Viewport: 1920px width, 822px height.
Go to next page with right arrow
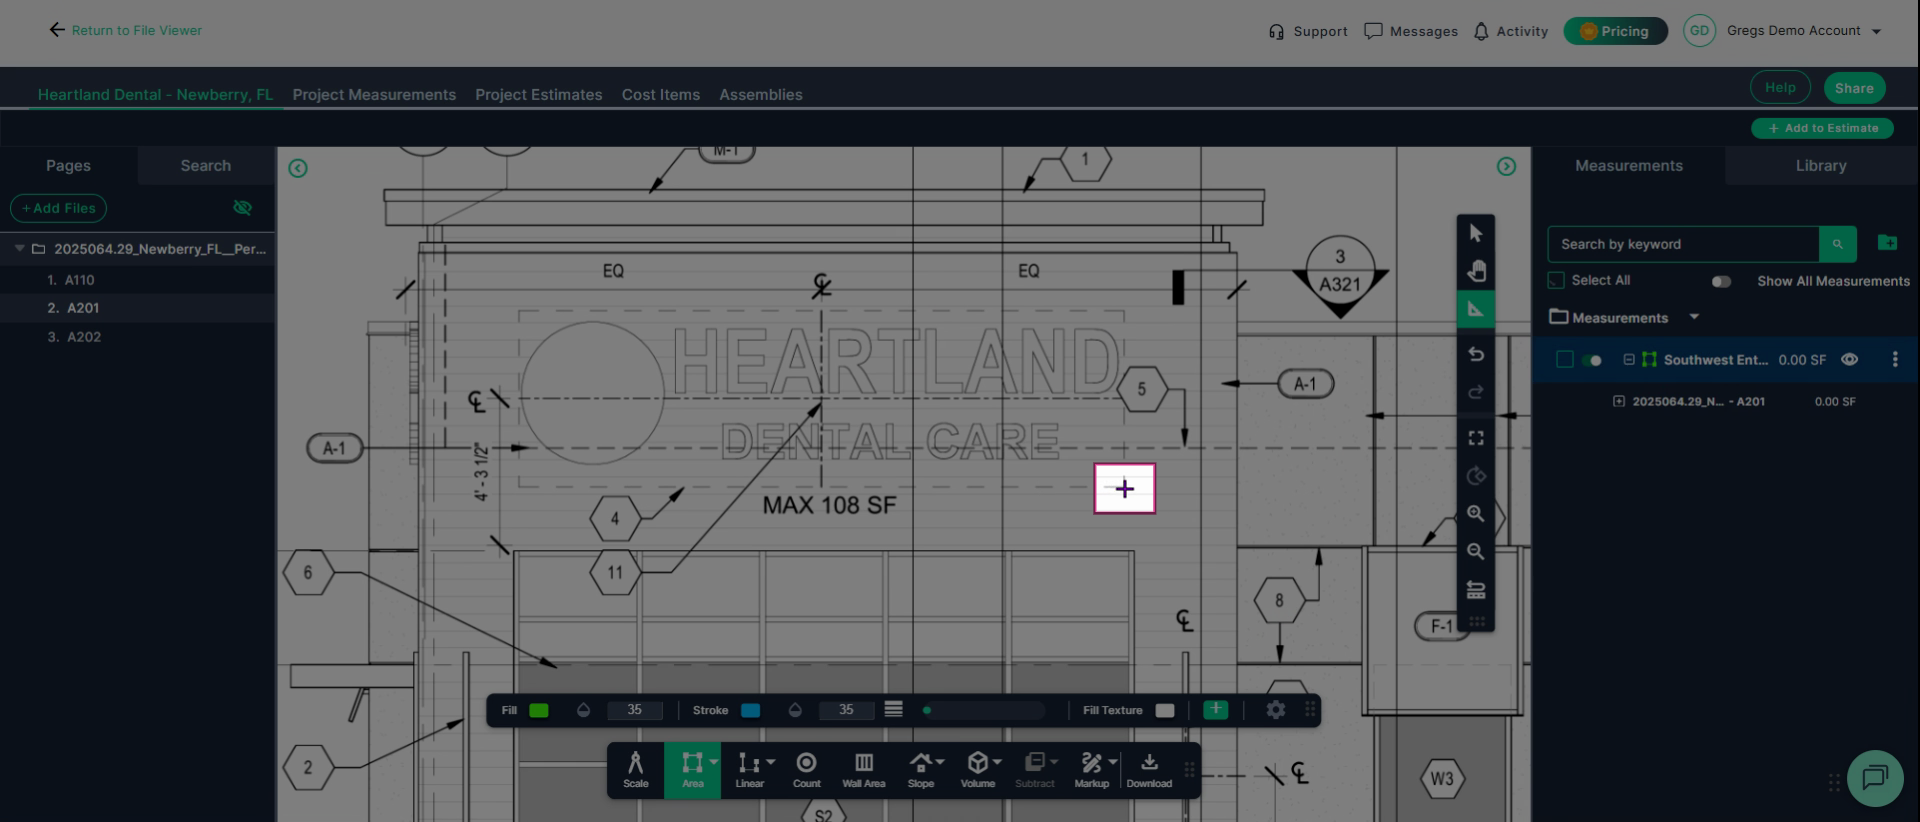point(1506,167)
